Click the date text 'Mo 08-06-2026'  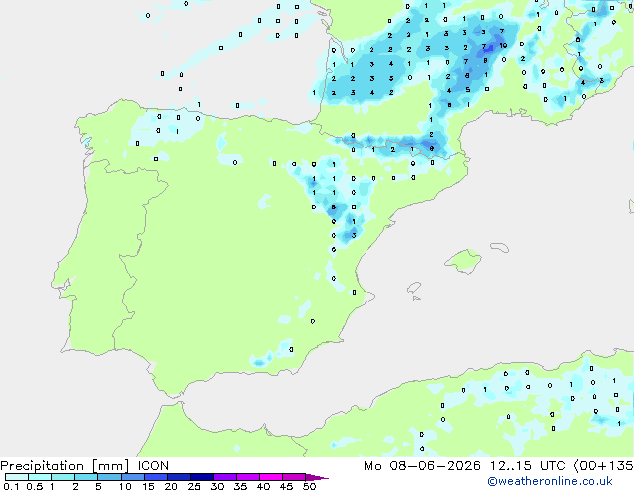[x=423, y=466]
